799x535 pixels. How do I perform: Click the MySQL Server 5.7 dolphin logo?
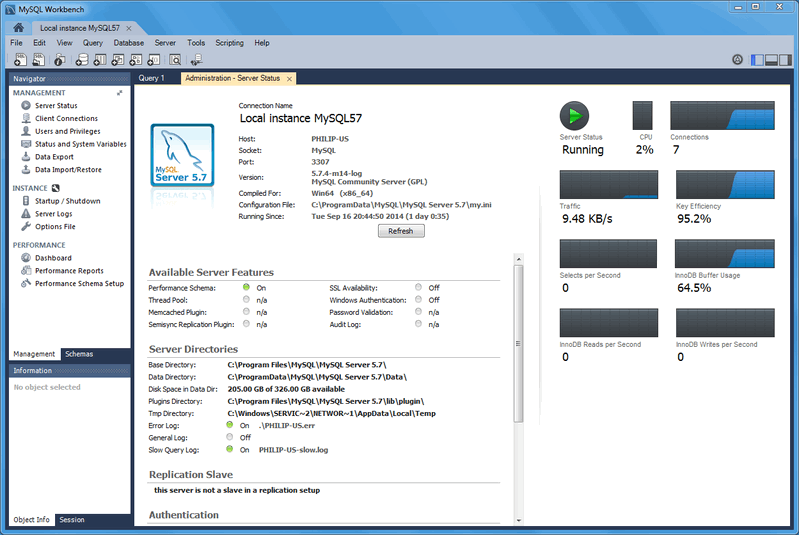pos(182,155)
